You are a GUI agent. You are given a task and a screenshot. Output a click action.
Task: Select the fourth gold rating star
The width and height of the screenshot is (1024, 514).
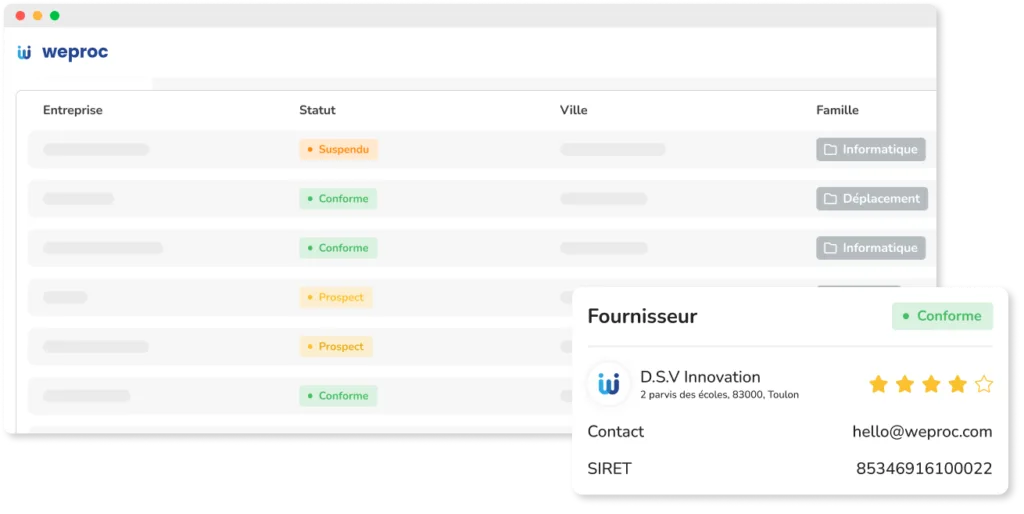point(957,384)
